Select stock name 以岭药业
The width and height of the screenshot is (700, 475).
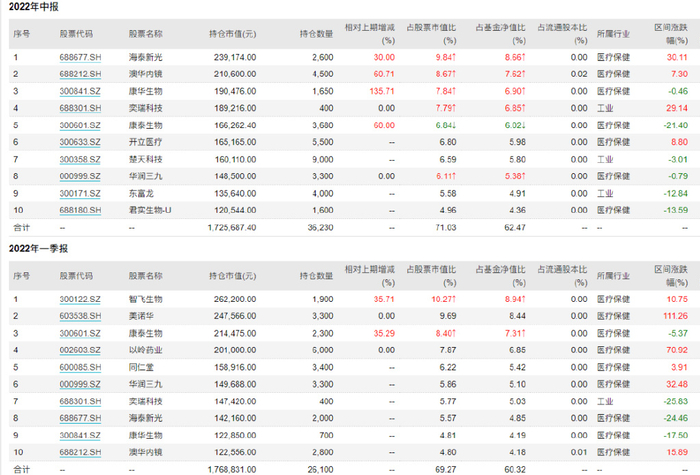146,350
